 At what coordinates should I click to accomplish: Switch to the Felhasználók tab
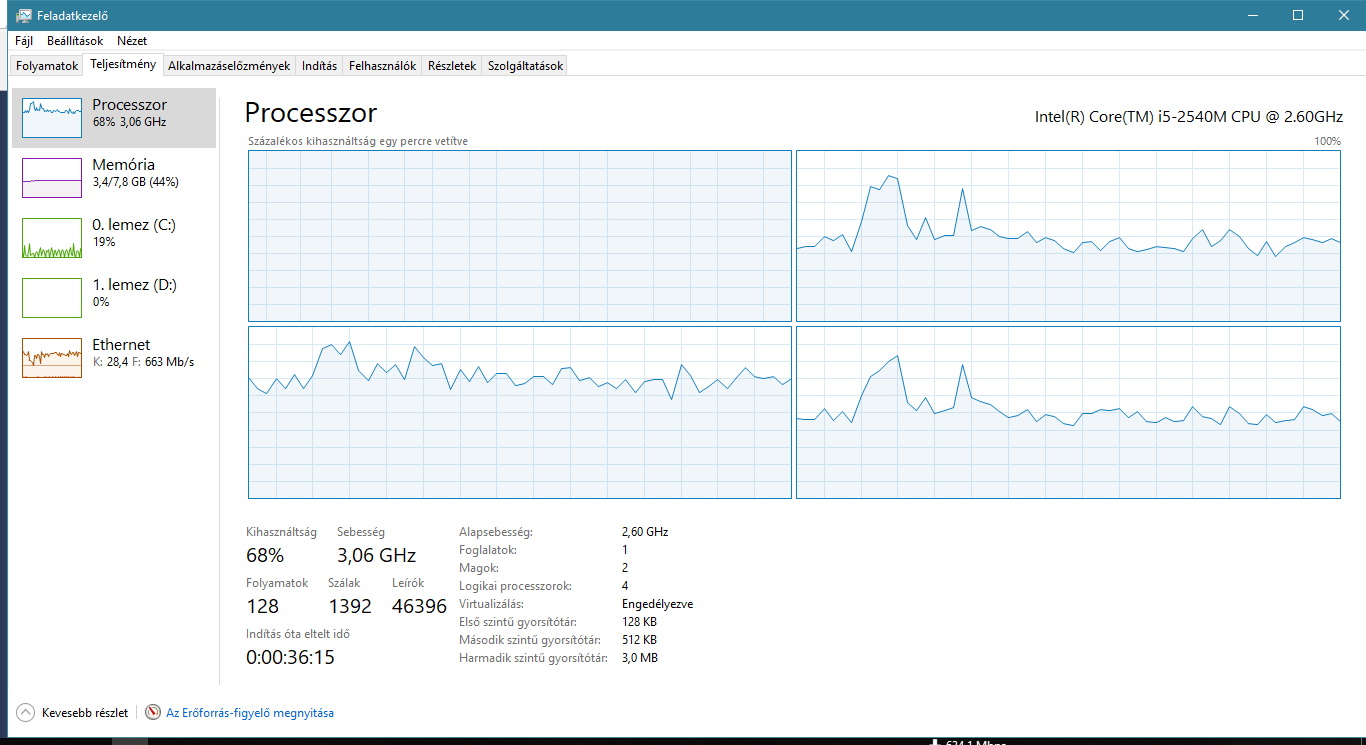(382, 66)
